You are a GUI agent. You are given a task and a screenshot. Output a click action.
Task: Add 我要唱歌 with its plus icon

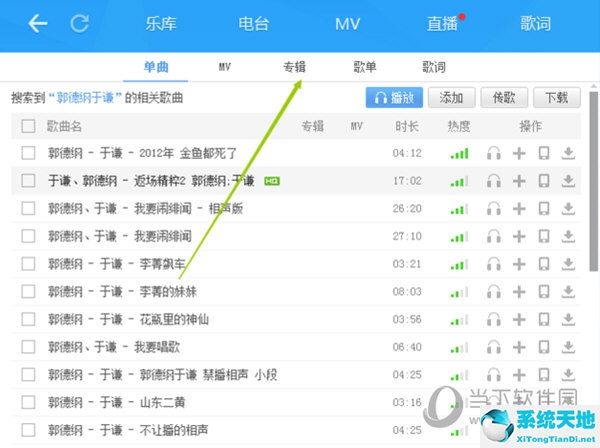pos(519,347)
